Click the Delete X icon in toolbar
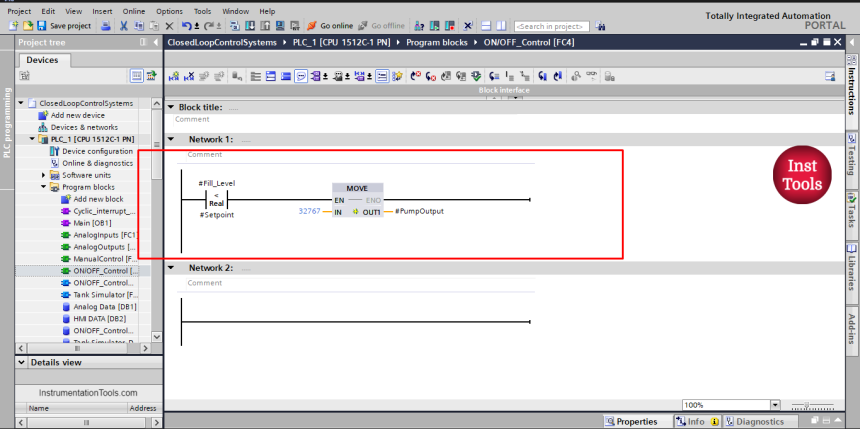The height and width of the screenshot is (429, 860). pos(169,26)
